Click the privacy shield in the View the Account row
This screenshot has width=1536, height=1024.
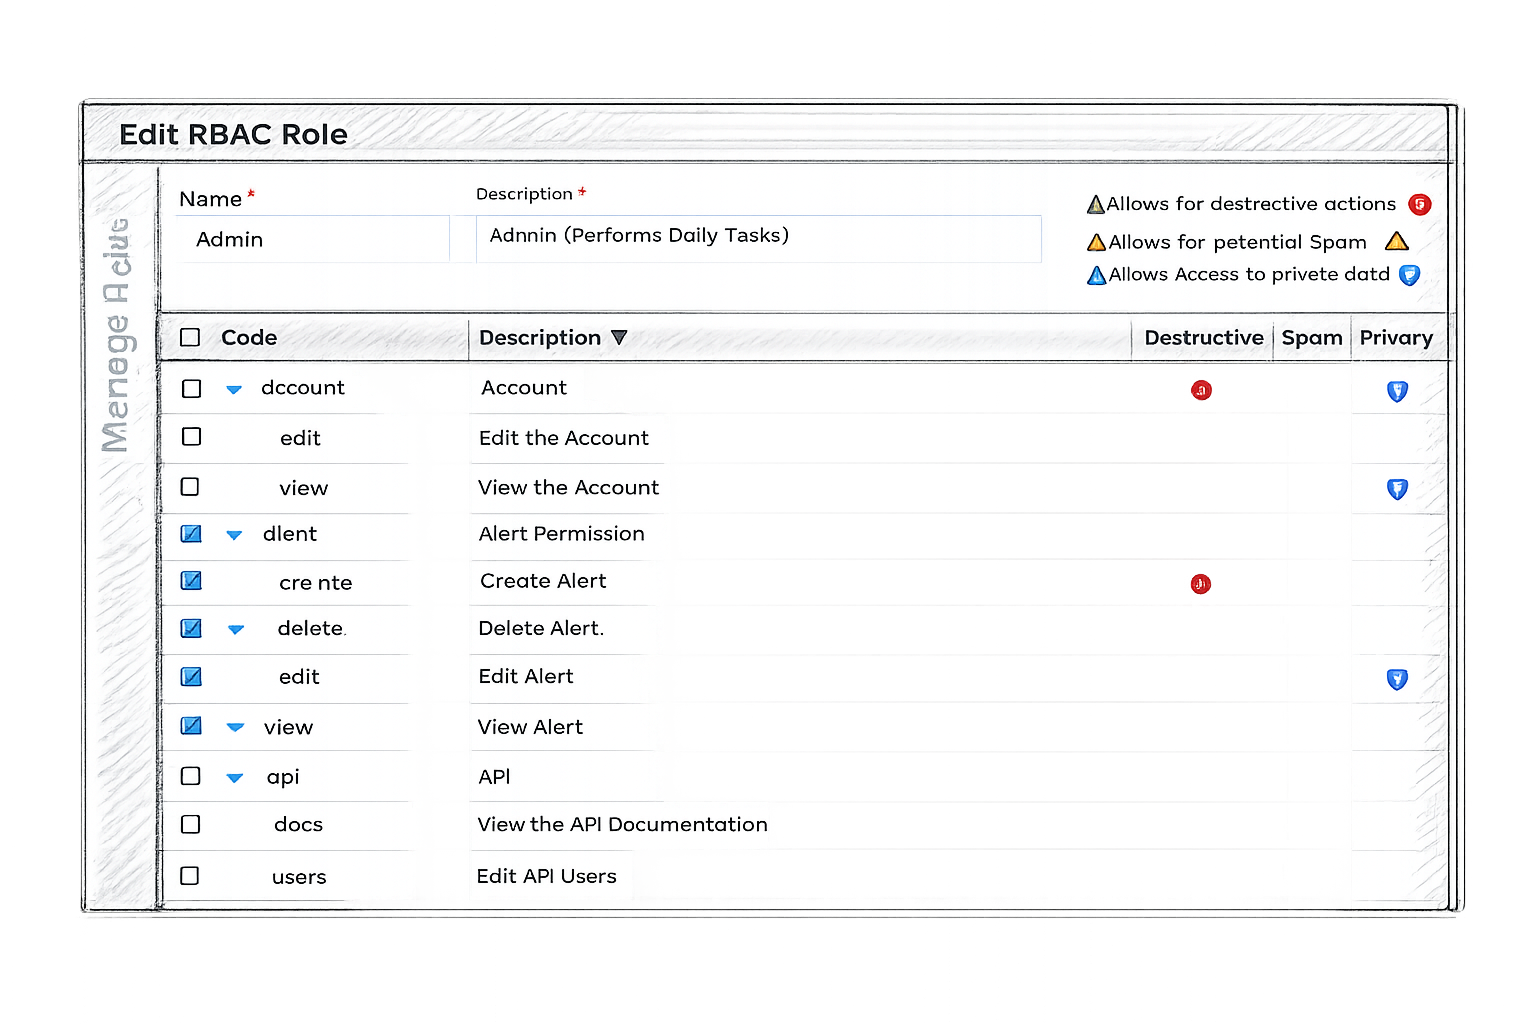[1397, 489]
